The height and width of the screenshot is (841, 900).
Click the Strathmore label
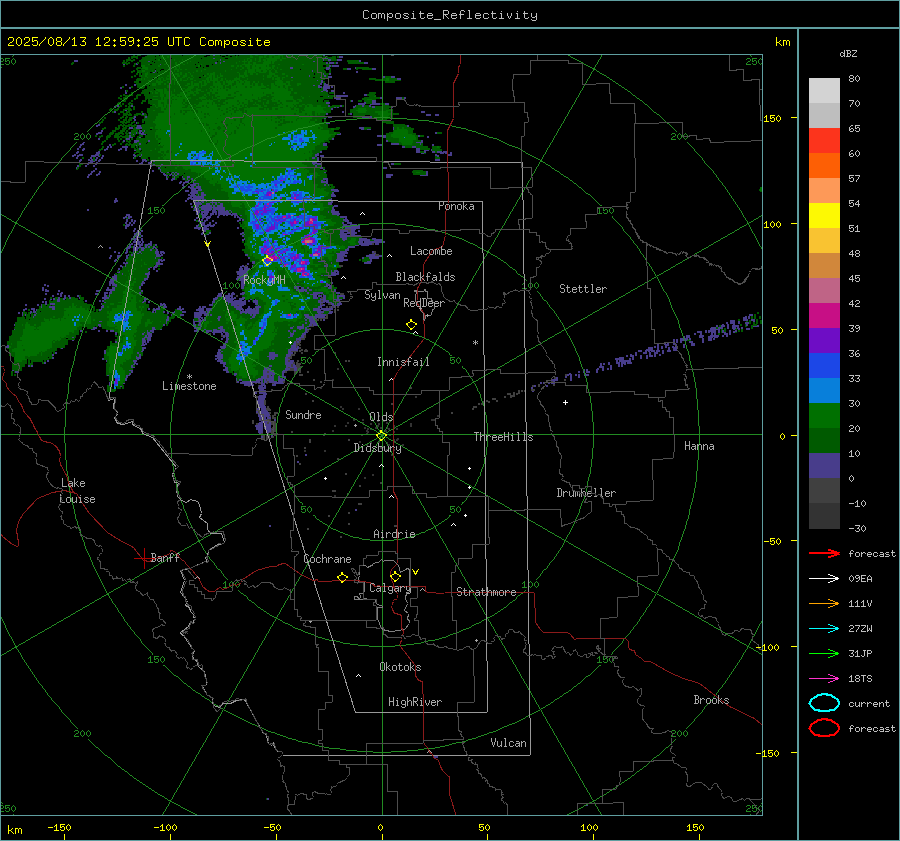[x=486, y=592]
